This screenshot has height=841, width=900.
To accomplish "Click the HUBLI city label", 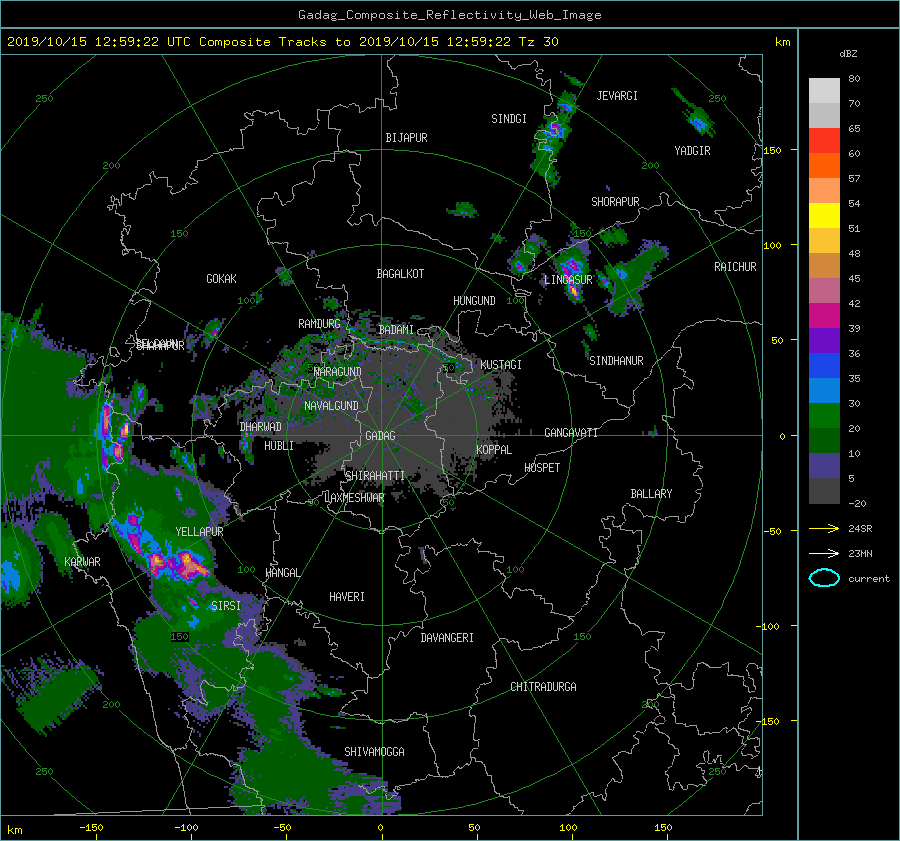I will 278,446.
